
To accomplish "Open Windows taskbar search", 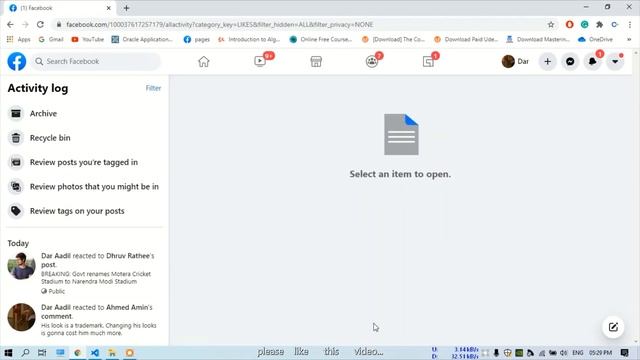I will [25, 353].
